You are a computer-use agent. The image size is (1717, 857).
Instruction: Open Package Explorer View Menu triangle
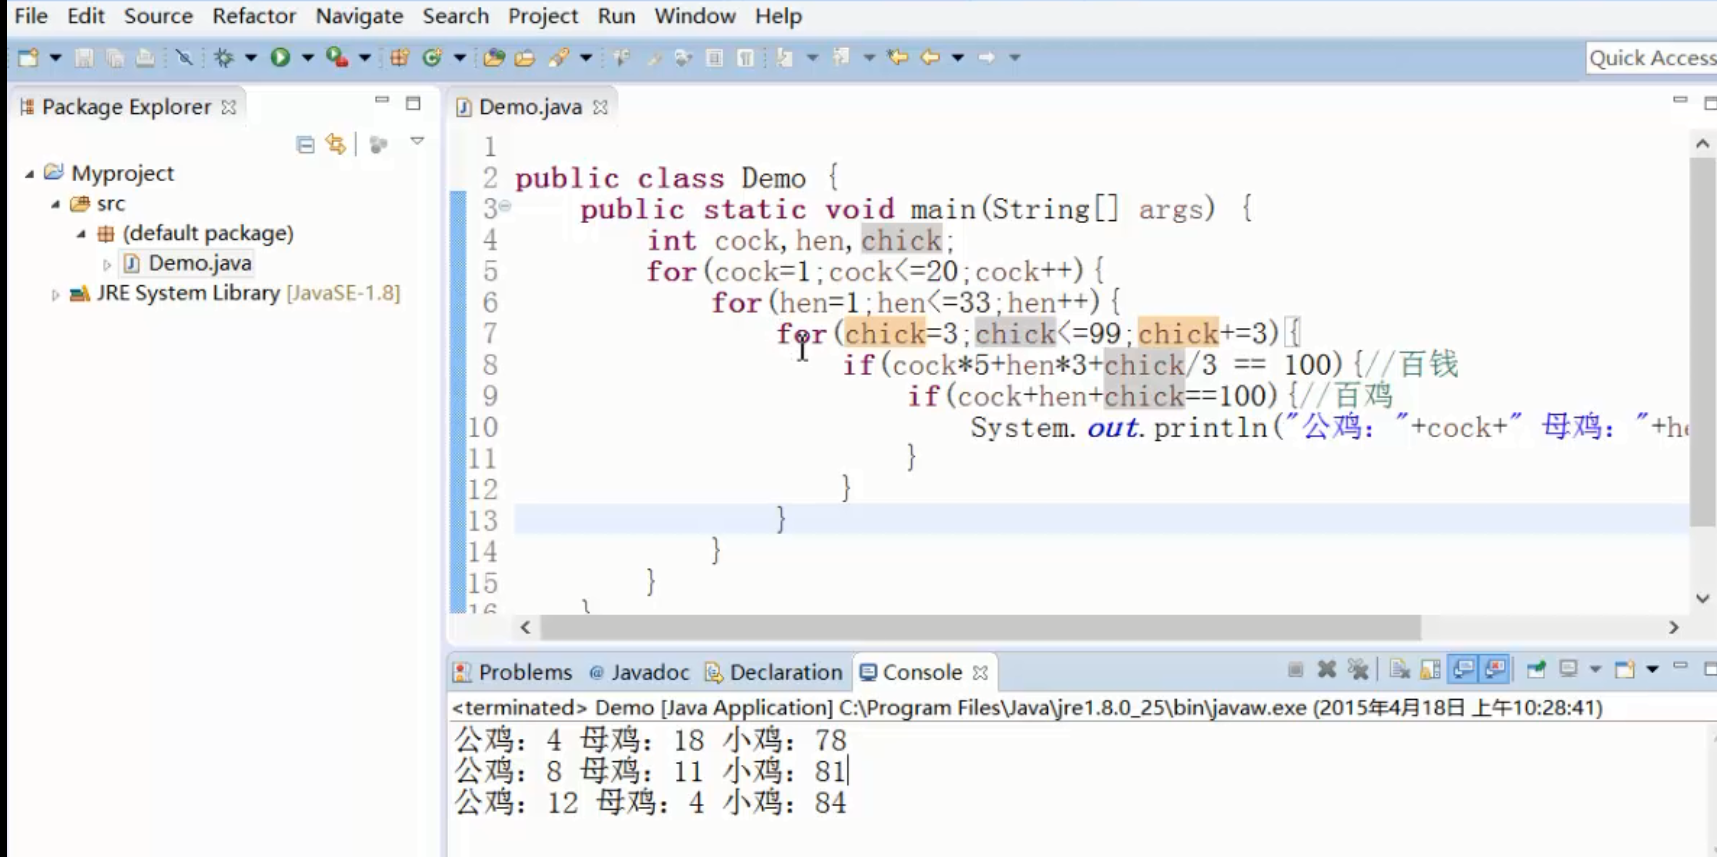coord(417,142)
